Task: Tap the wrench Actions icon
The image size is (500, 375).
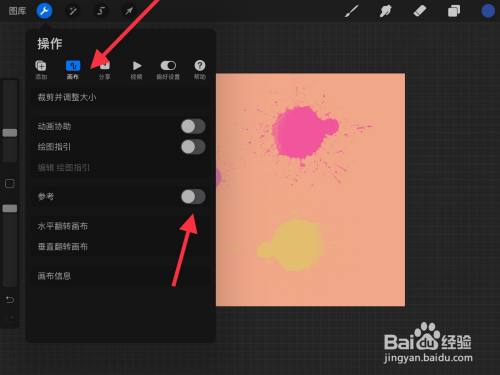Action: click(x=44, y=11)
